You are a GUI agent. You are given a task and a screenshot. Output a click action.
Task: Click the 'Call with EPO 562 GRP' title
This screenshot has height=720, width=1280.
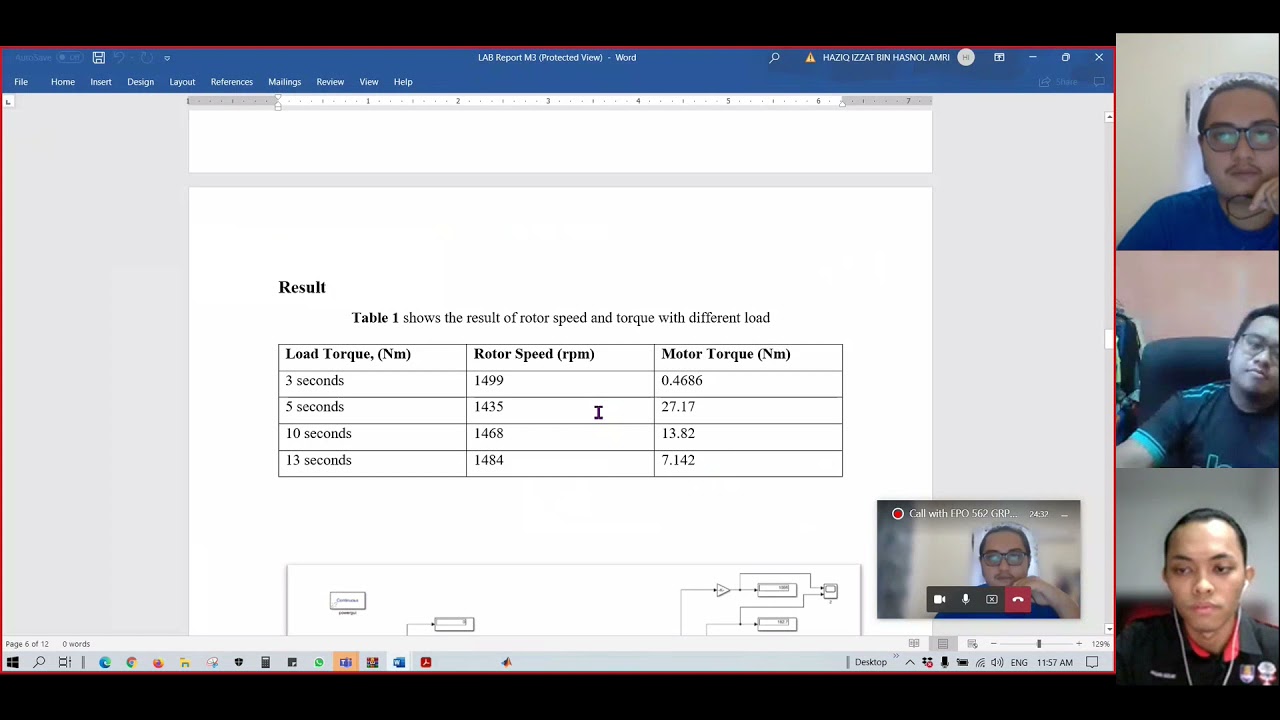pos(962,514)
